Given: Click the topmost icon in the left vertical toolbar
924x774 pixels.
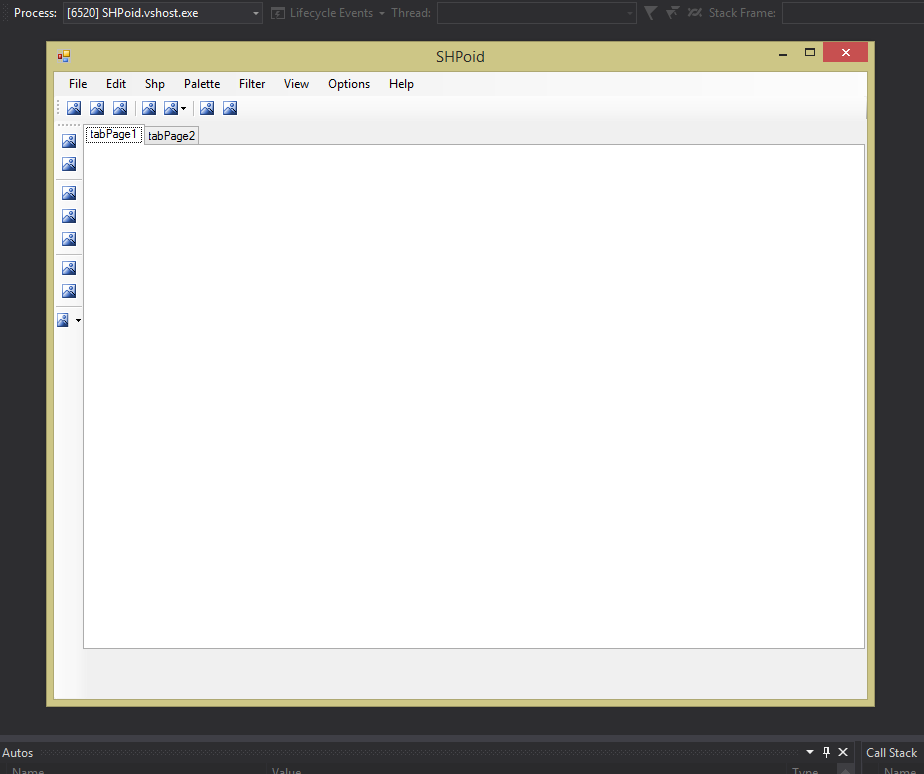Looking at the screenshot, I should tap(69, 141).
